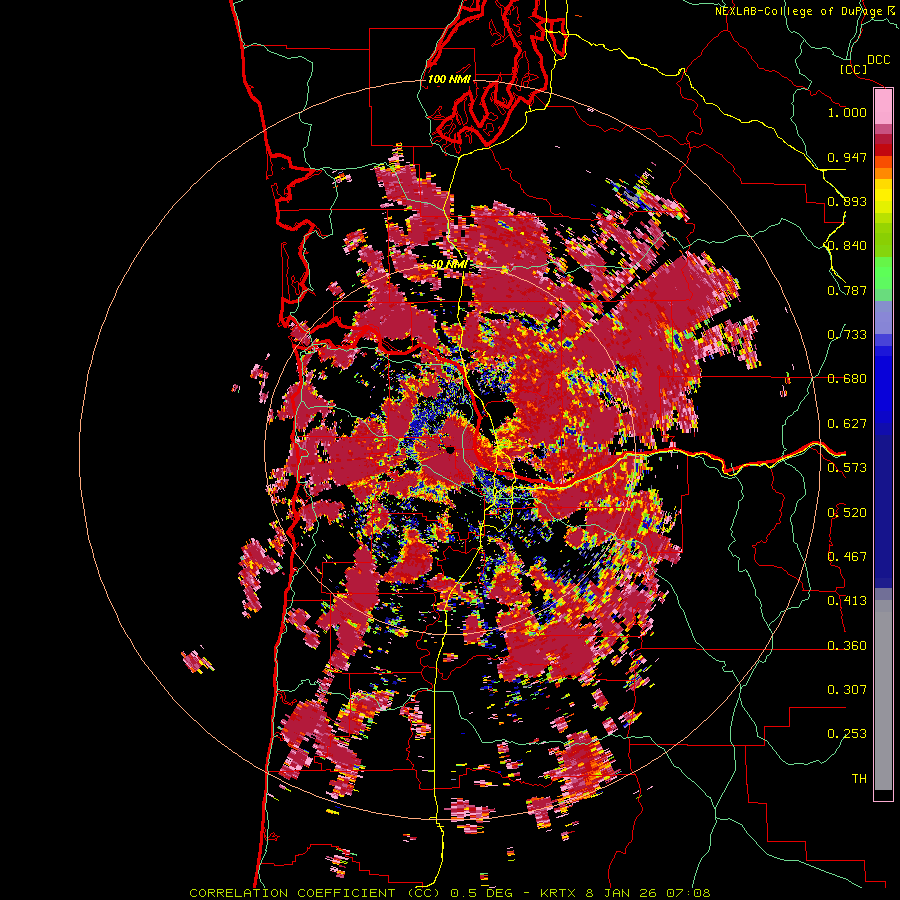Click the 0.253 legend value
Screen dimensions: 900x900
pos(847,734)
